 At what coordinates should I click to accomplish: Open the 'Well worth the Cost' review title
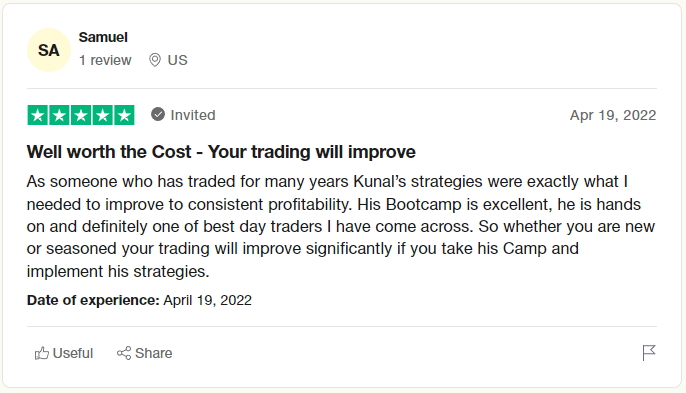click(x=221, y=152)
